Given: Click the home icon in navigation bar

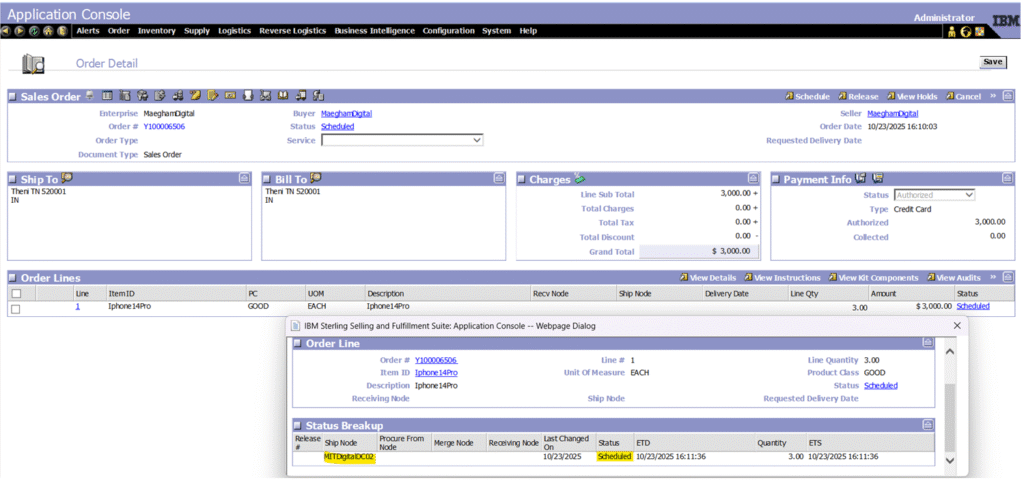Looking at the screenshot, I should pyautogui.click(x=48, y=31).
